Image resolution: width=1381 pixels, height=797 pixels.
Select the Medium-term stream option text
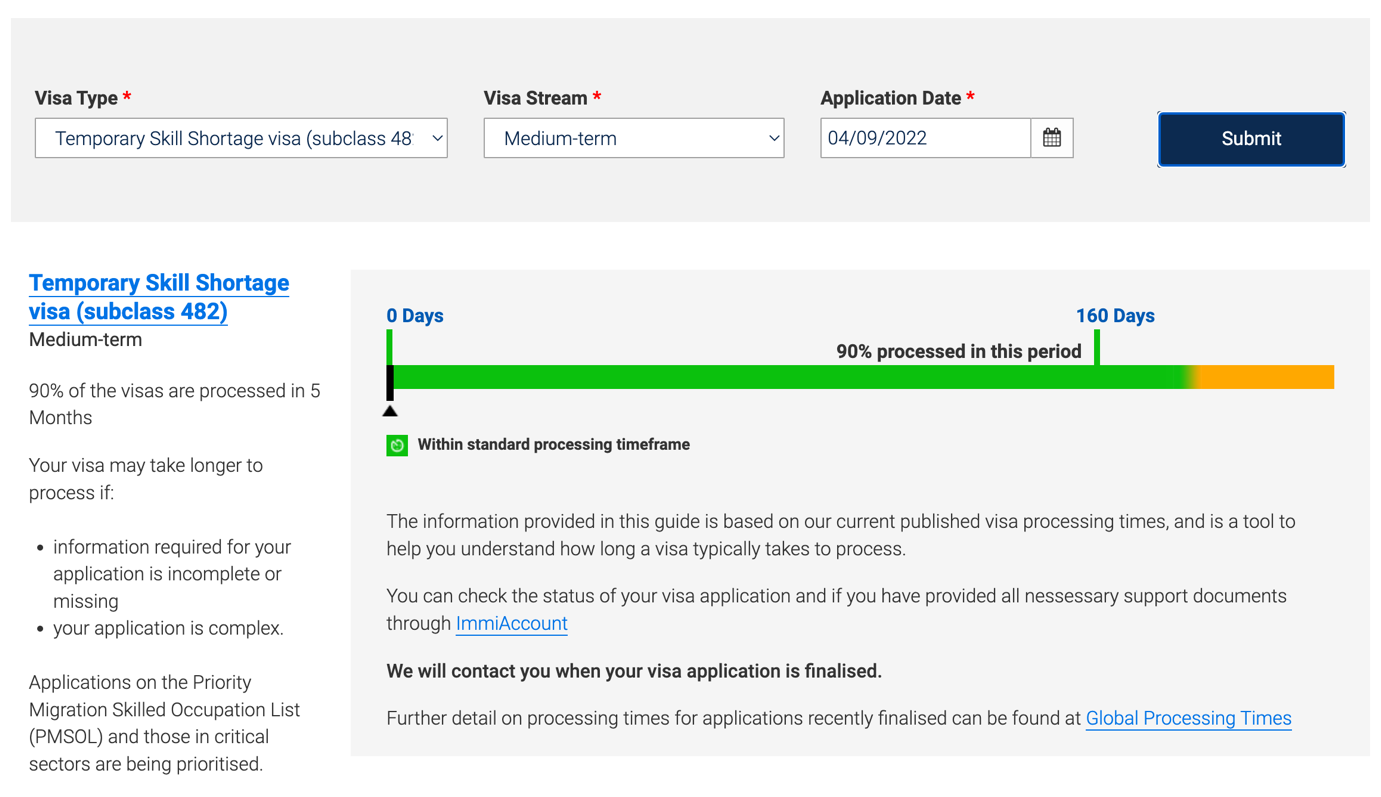[560, 137]
